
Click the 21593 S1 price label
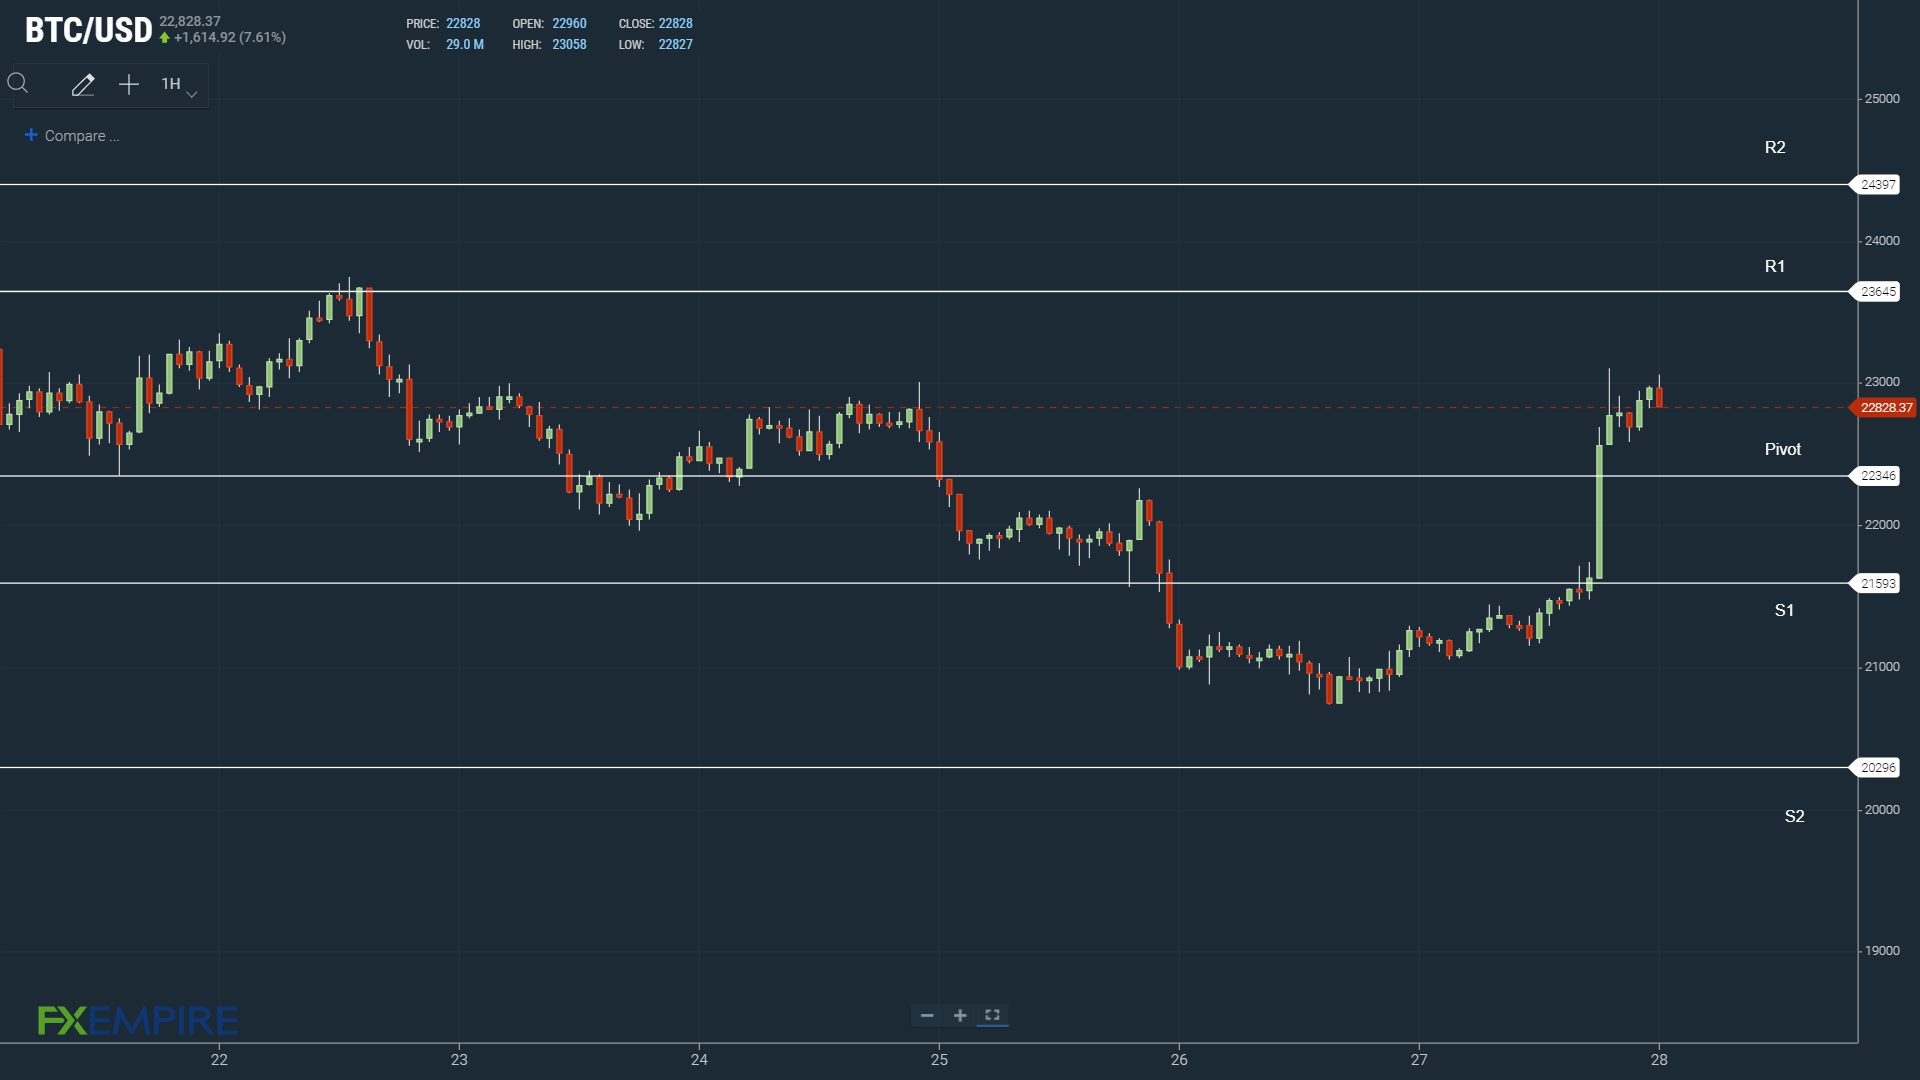1875,584
